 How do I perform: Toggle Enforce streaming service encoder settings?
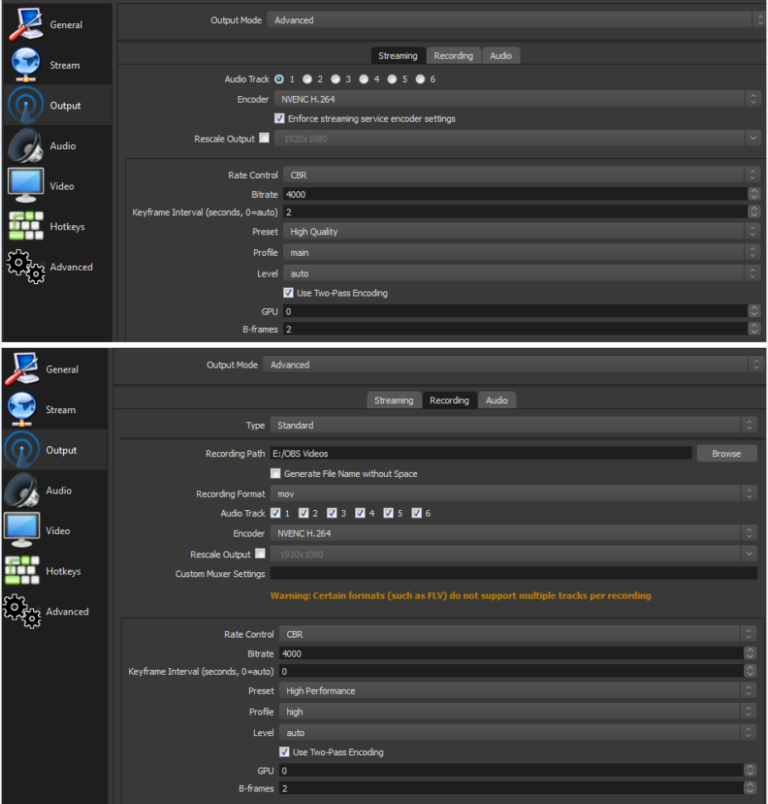pyautogui.click(x=279, y=118)
